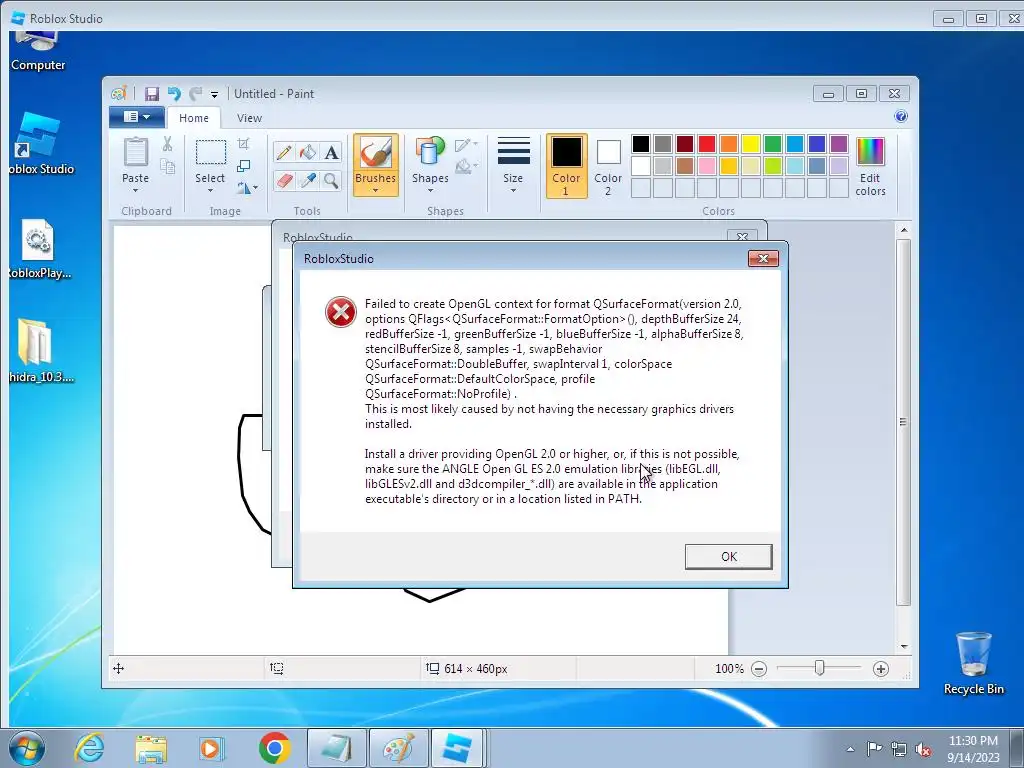This screenshot has width=1024, height=768.
Task: Click the Redo arrow in Paint
Action: [x=195, y=94]
